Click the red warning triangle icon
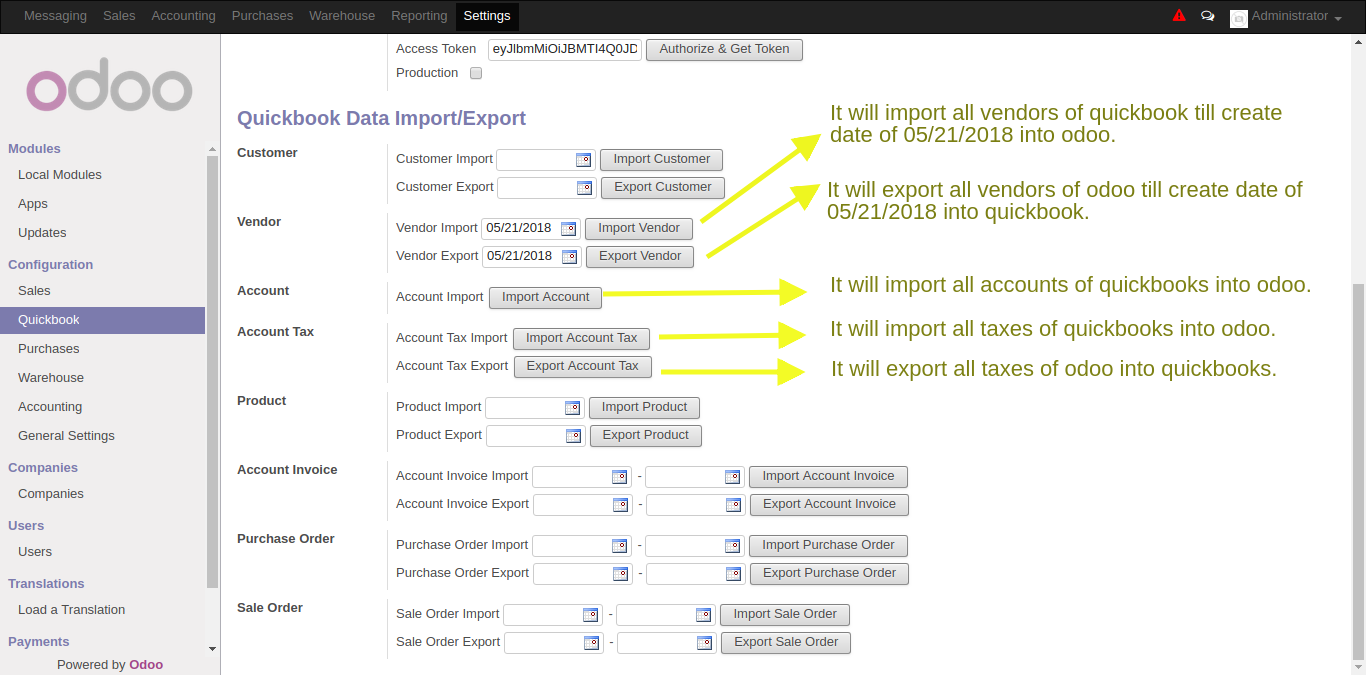Viewport: 1366px width, 675px height. tap(1179, 16)
